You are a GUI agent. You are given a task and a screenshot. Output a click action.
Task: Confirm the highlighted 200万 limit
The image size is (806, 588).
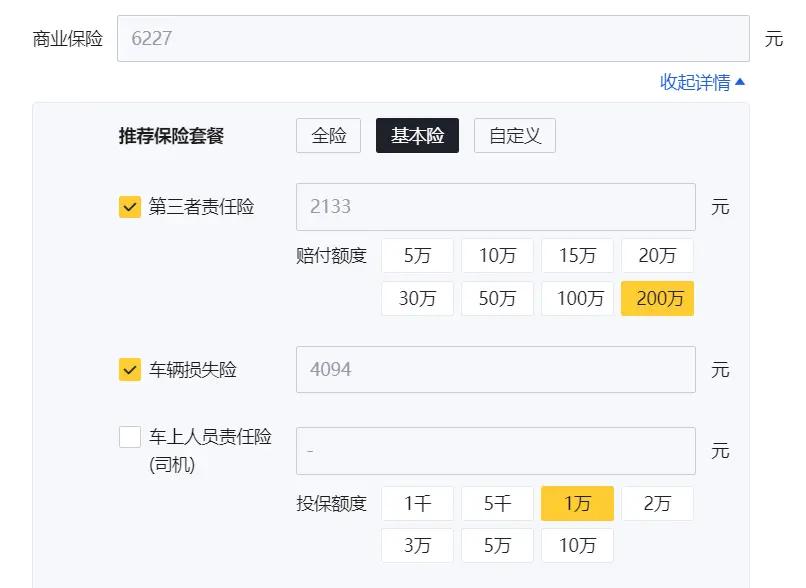657,298
